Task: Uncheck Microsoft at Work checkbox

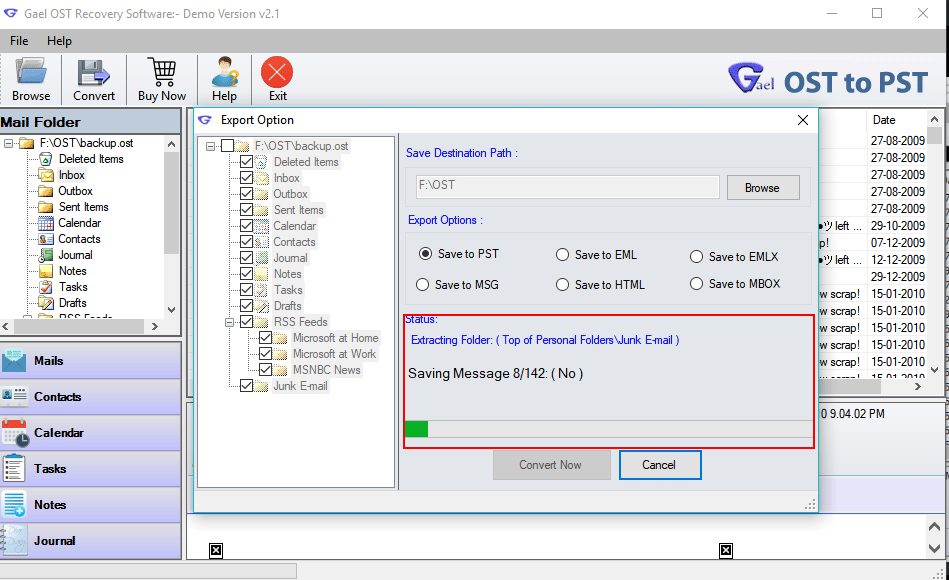Action: point(265,354)
